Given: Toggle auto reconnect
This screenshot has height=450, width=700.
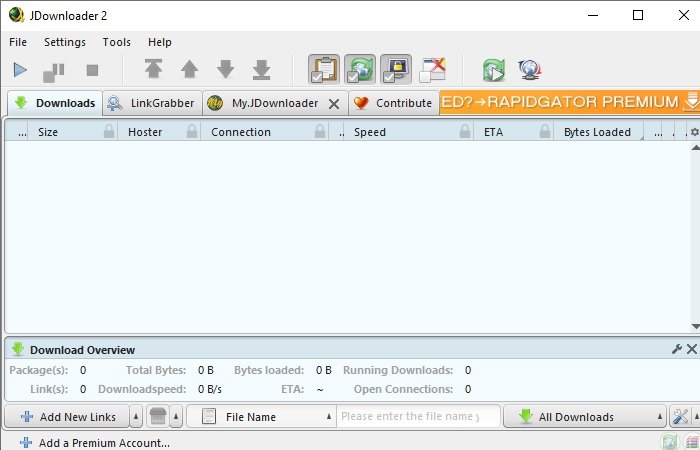Looking at the screenshot, I should point(360,69).
